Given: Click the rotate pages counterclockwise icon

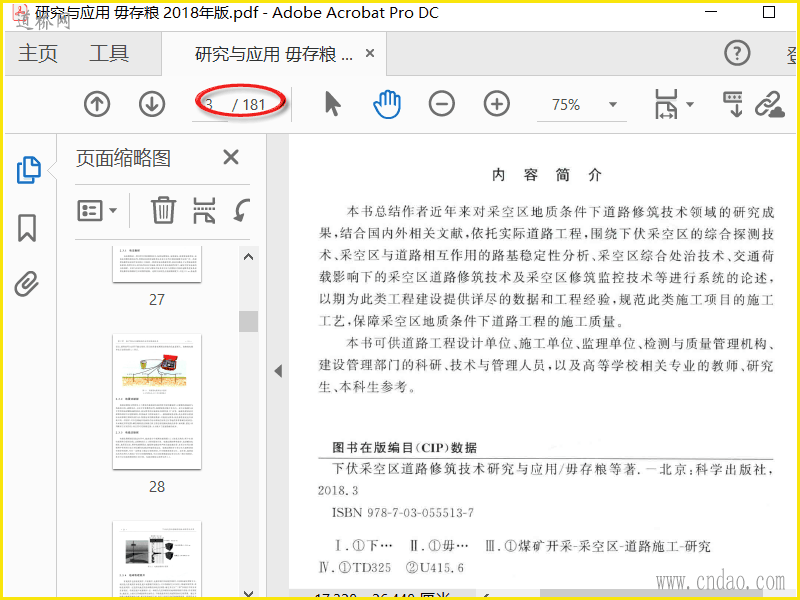Looking at the screenshot, I should 242,210.
